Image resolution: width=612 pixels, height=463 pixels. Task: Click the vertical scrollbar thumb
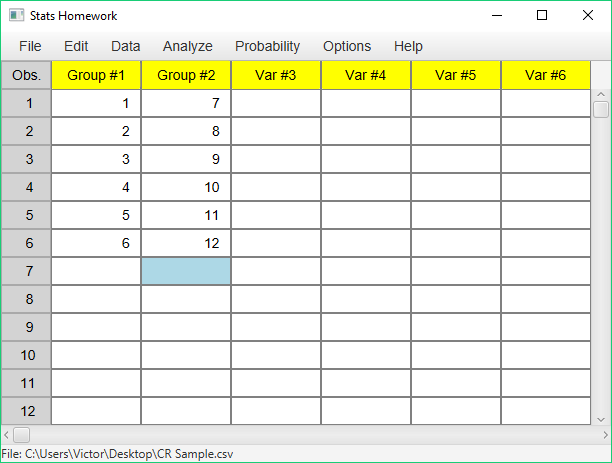point(601,109)
